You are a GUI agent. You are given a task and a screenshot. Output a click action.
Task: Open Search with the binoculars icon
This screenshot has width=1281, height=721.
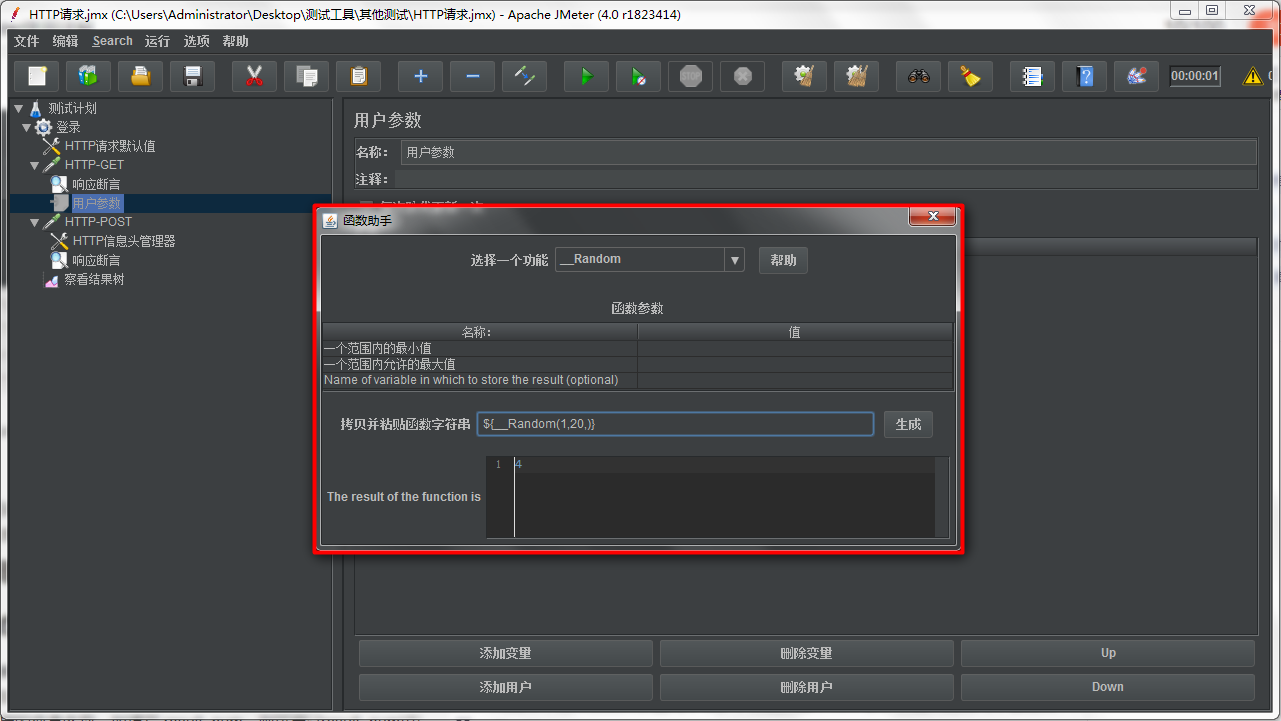919,76
